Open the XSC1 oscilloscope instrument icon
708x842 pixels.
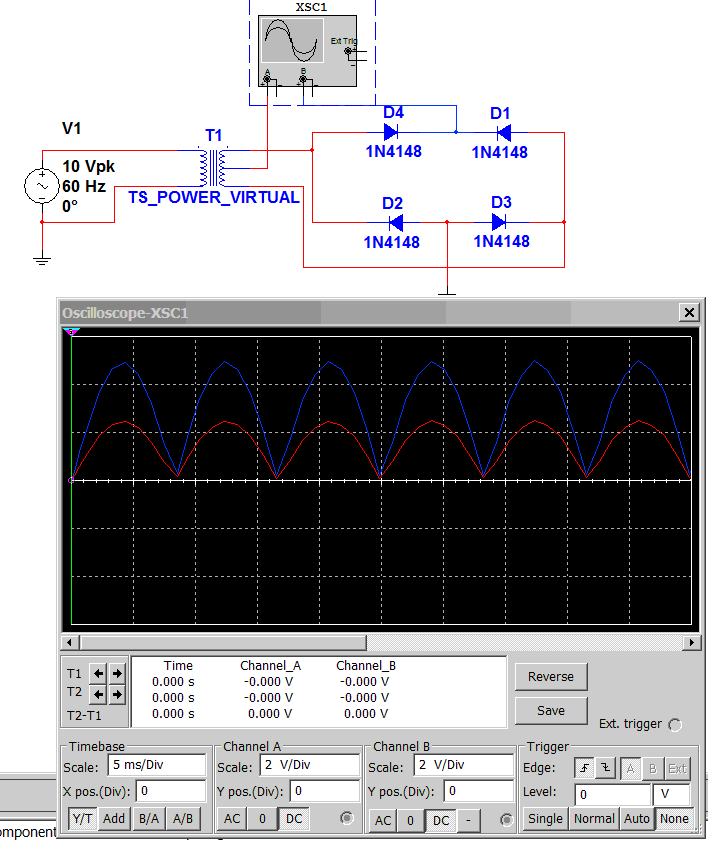pos(307,51)
